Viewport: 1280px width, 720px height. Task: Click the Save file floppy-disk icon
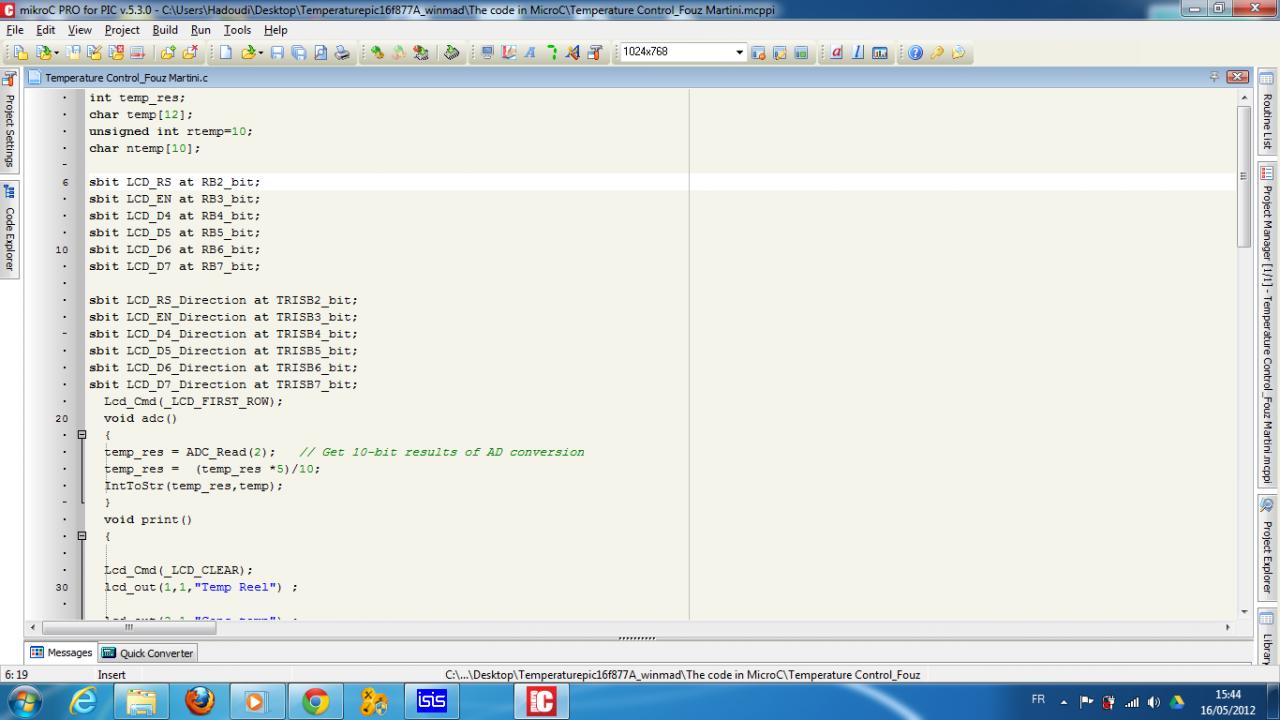click(277, 52)
